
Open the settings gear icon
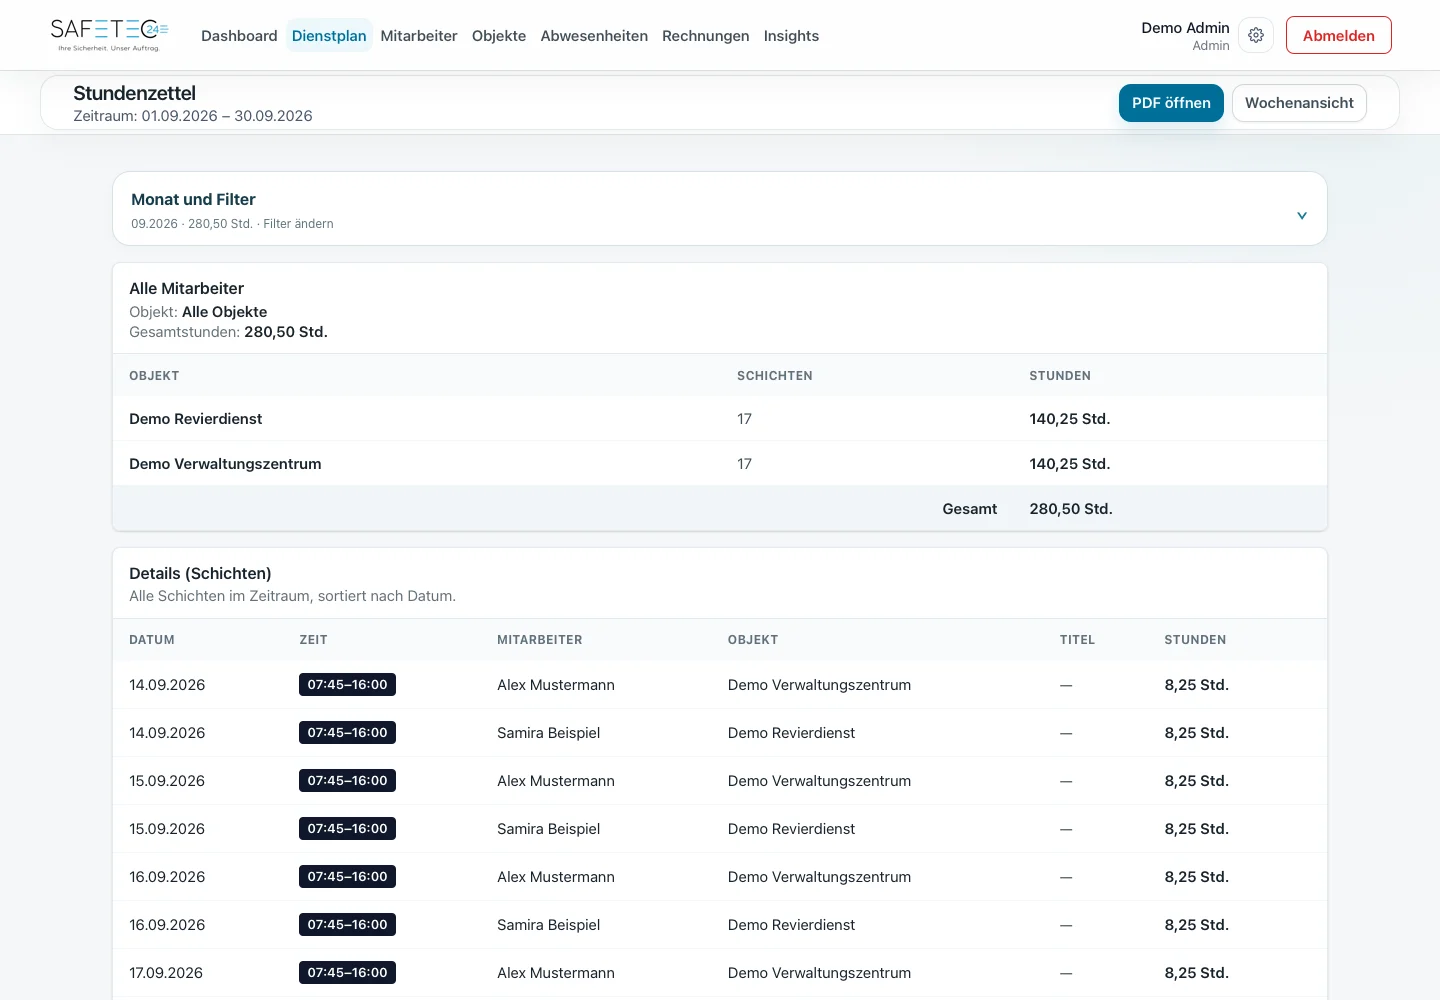1256,35
